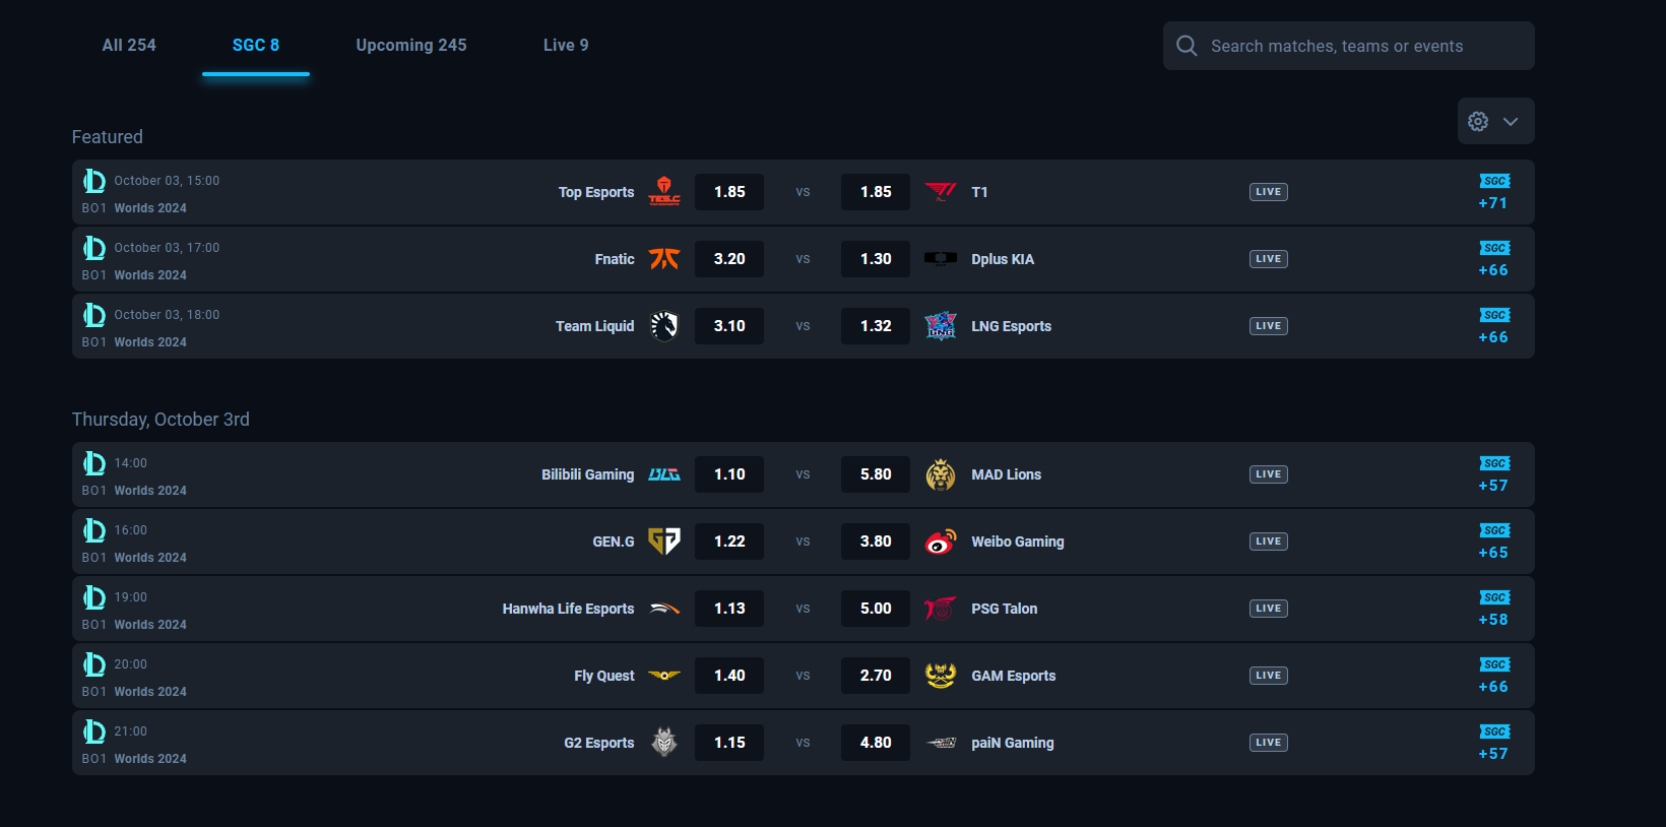
Task: Open SGC +71 markets for Top Esports match
Action: click(1494, 192)
